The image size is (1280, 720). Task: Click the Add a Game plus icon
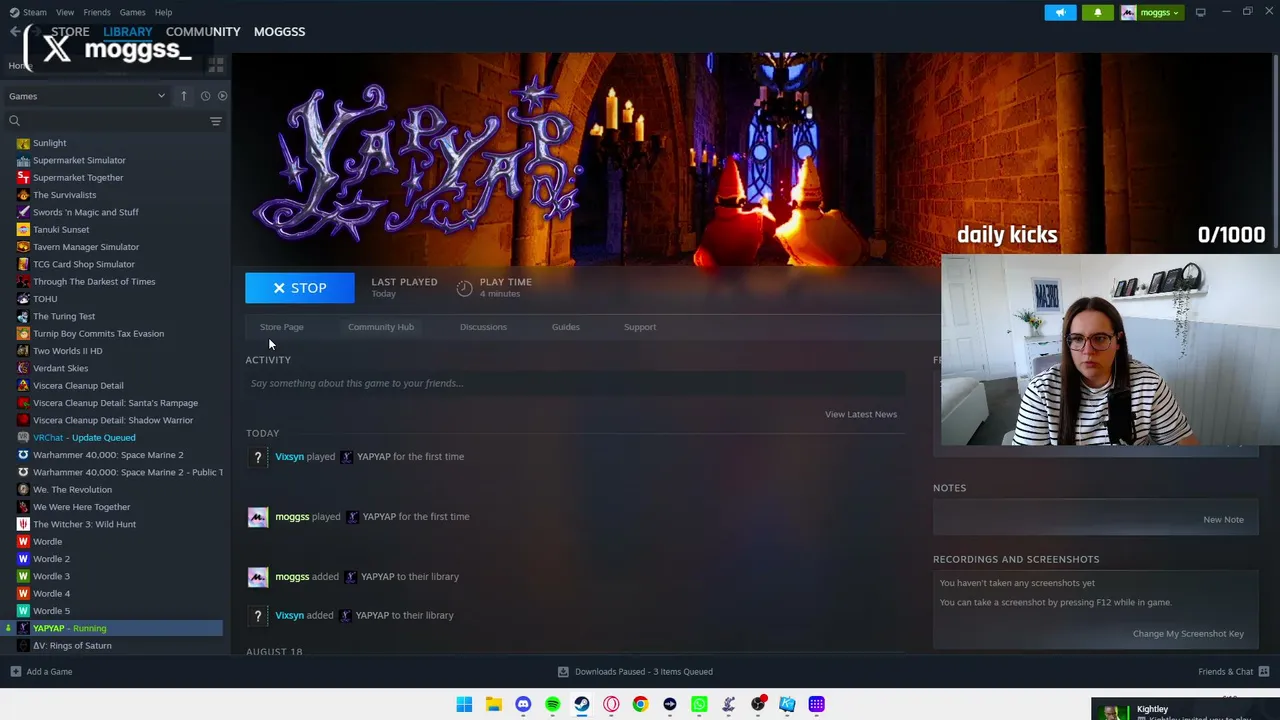point(15,672)
